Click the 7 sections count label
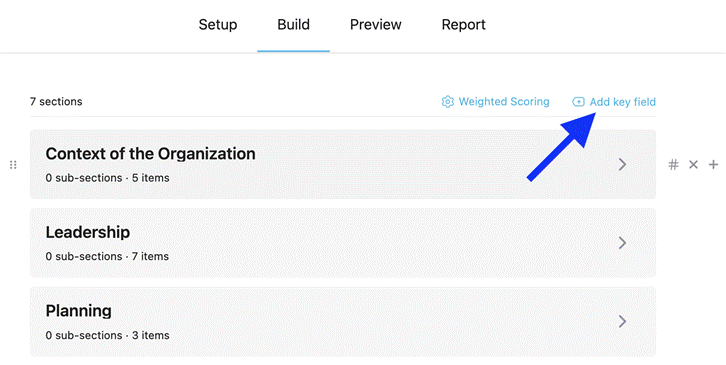Image resolution: width=726 pixels, height=365 pixels. [56, 101]
